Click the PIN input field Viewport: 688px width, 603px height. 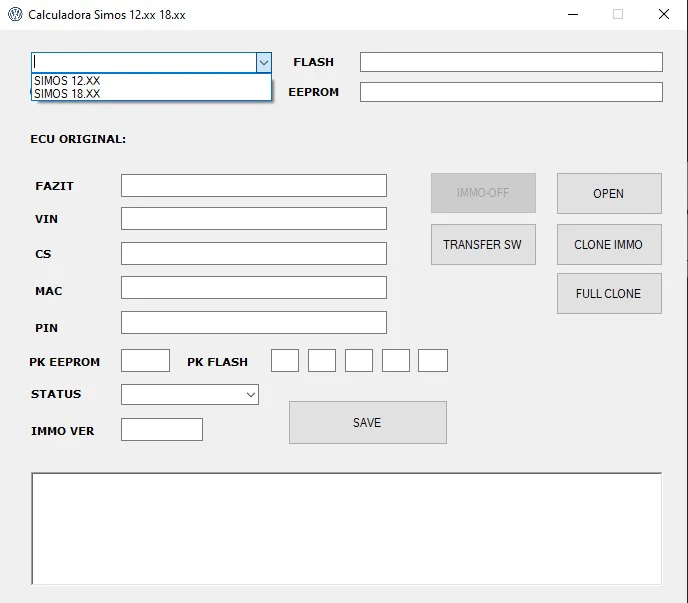coord(254,323)
